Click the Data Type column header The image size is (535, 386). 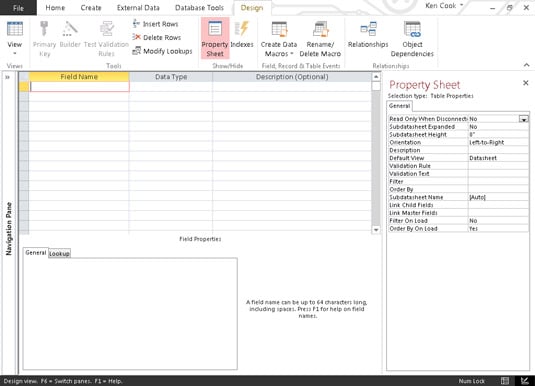coord(171,77)
